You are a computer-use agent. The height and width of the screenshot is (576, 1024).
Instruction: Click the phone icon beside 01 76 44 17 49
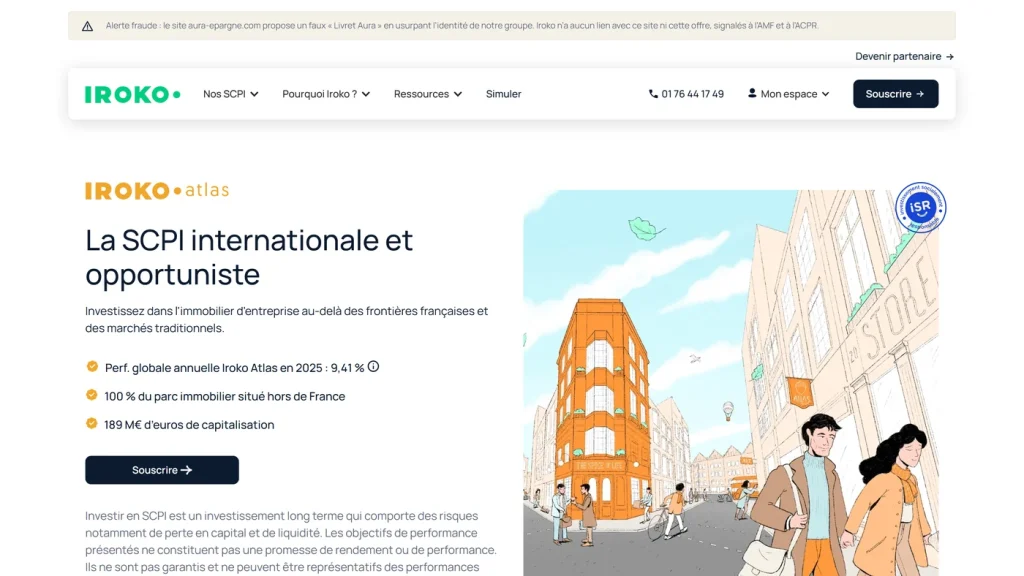coord(653,93)
